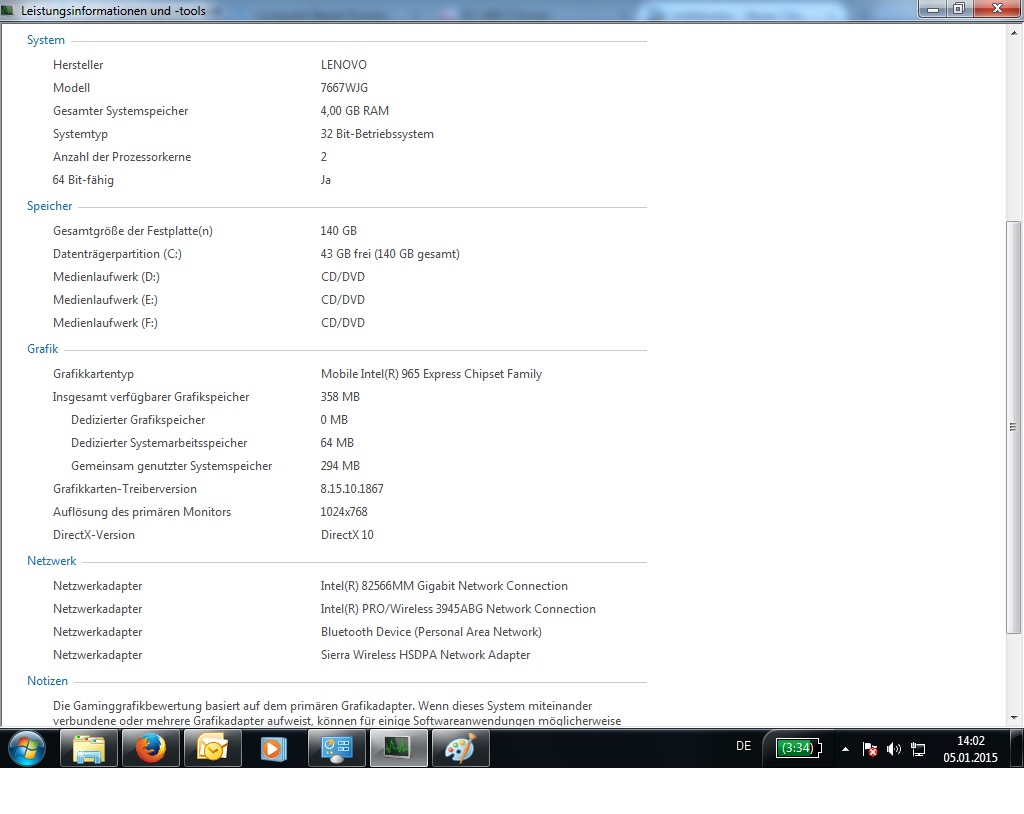Click Sierra Wireless HSDPA Network Adapter
Image resolution: width=1024 pixels, height=814 pixels.
pyautogui.click(x=425, y=655)
